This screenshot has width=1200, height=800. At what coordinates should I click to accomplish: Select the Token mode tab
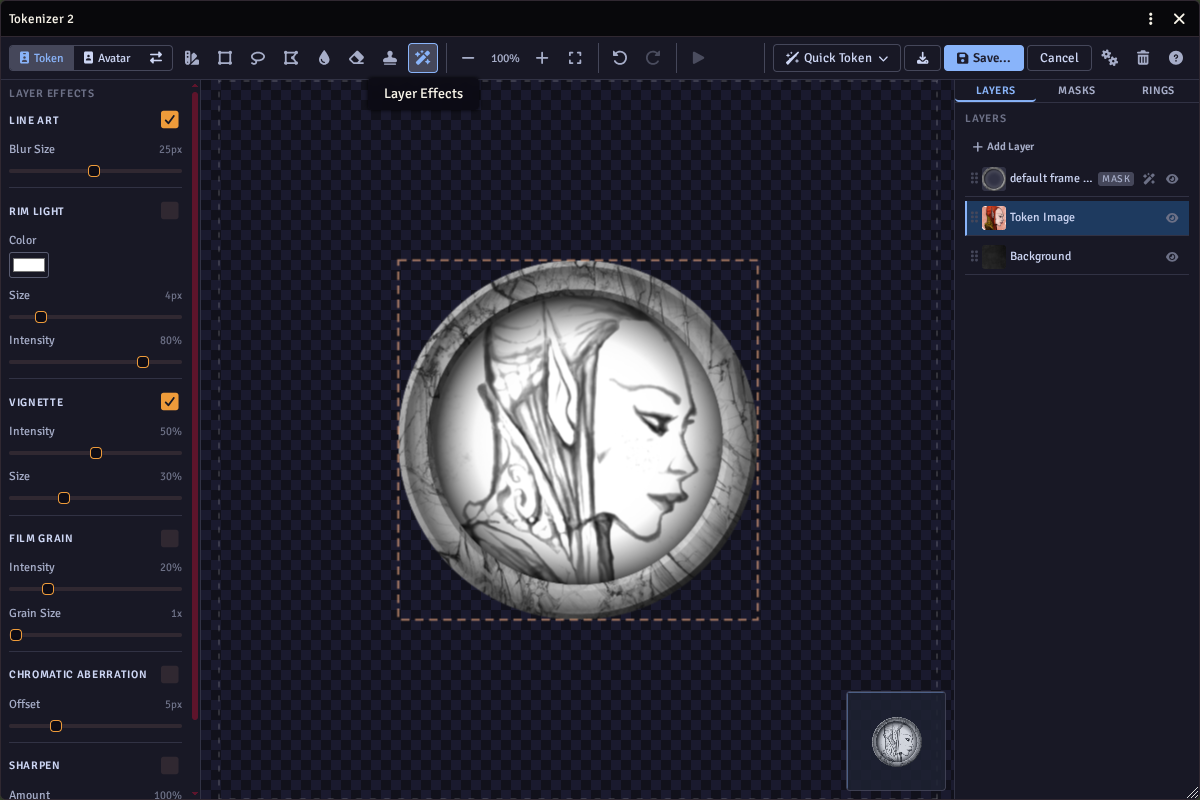[41, 58]
